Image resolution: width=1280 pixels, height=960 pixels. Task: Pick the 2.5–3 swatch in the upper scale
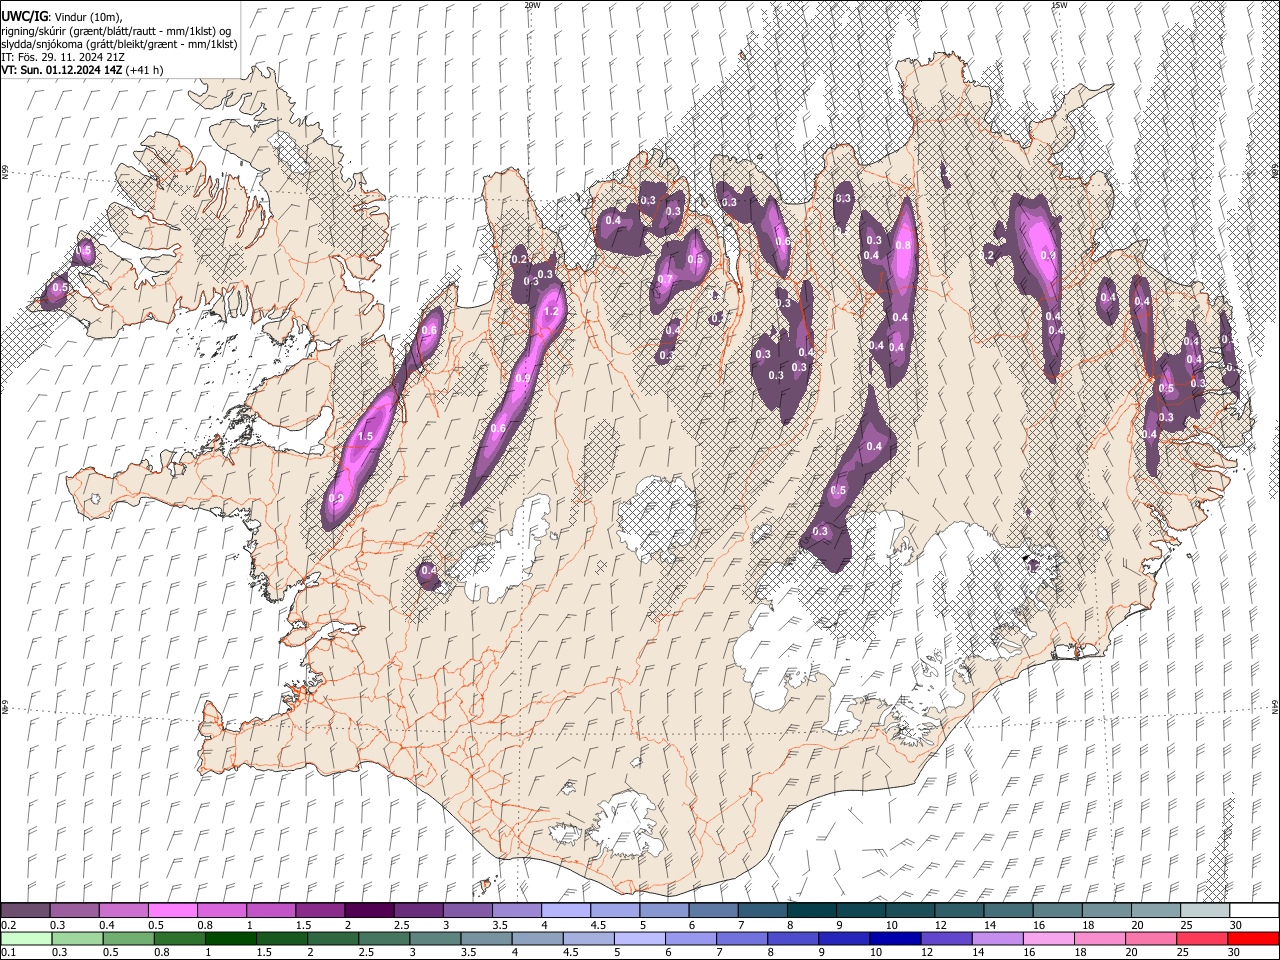[x=418, y=911]
